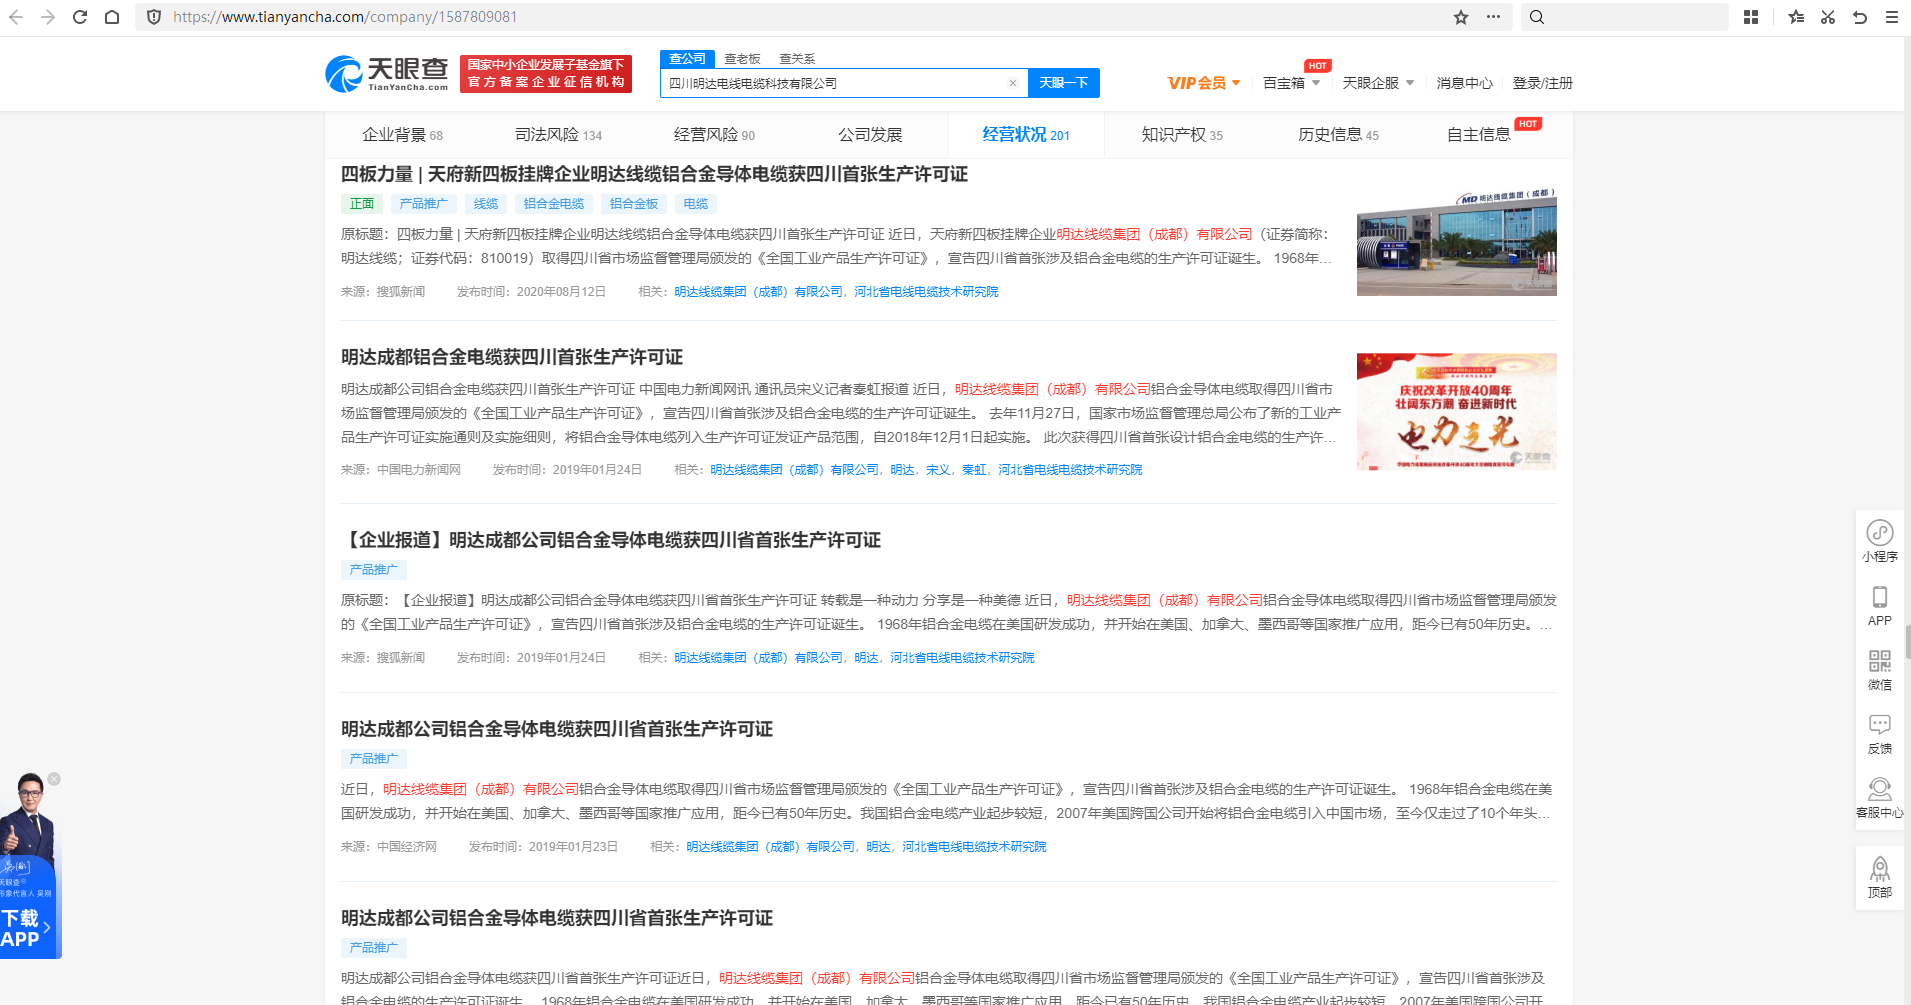
Task: Click related person link 秦虹
Action: 974,470
